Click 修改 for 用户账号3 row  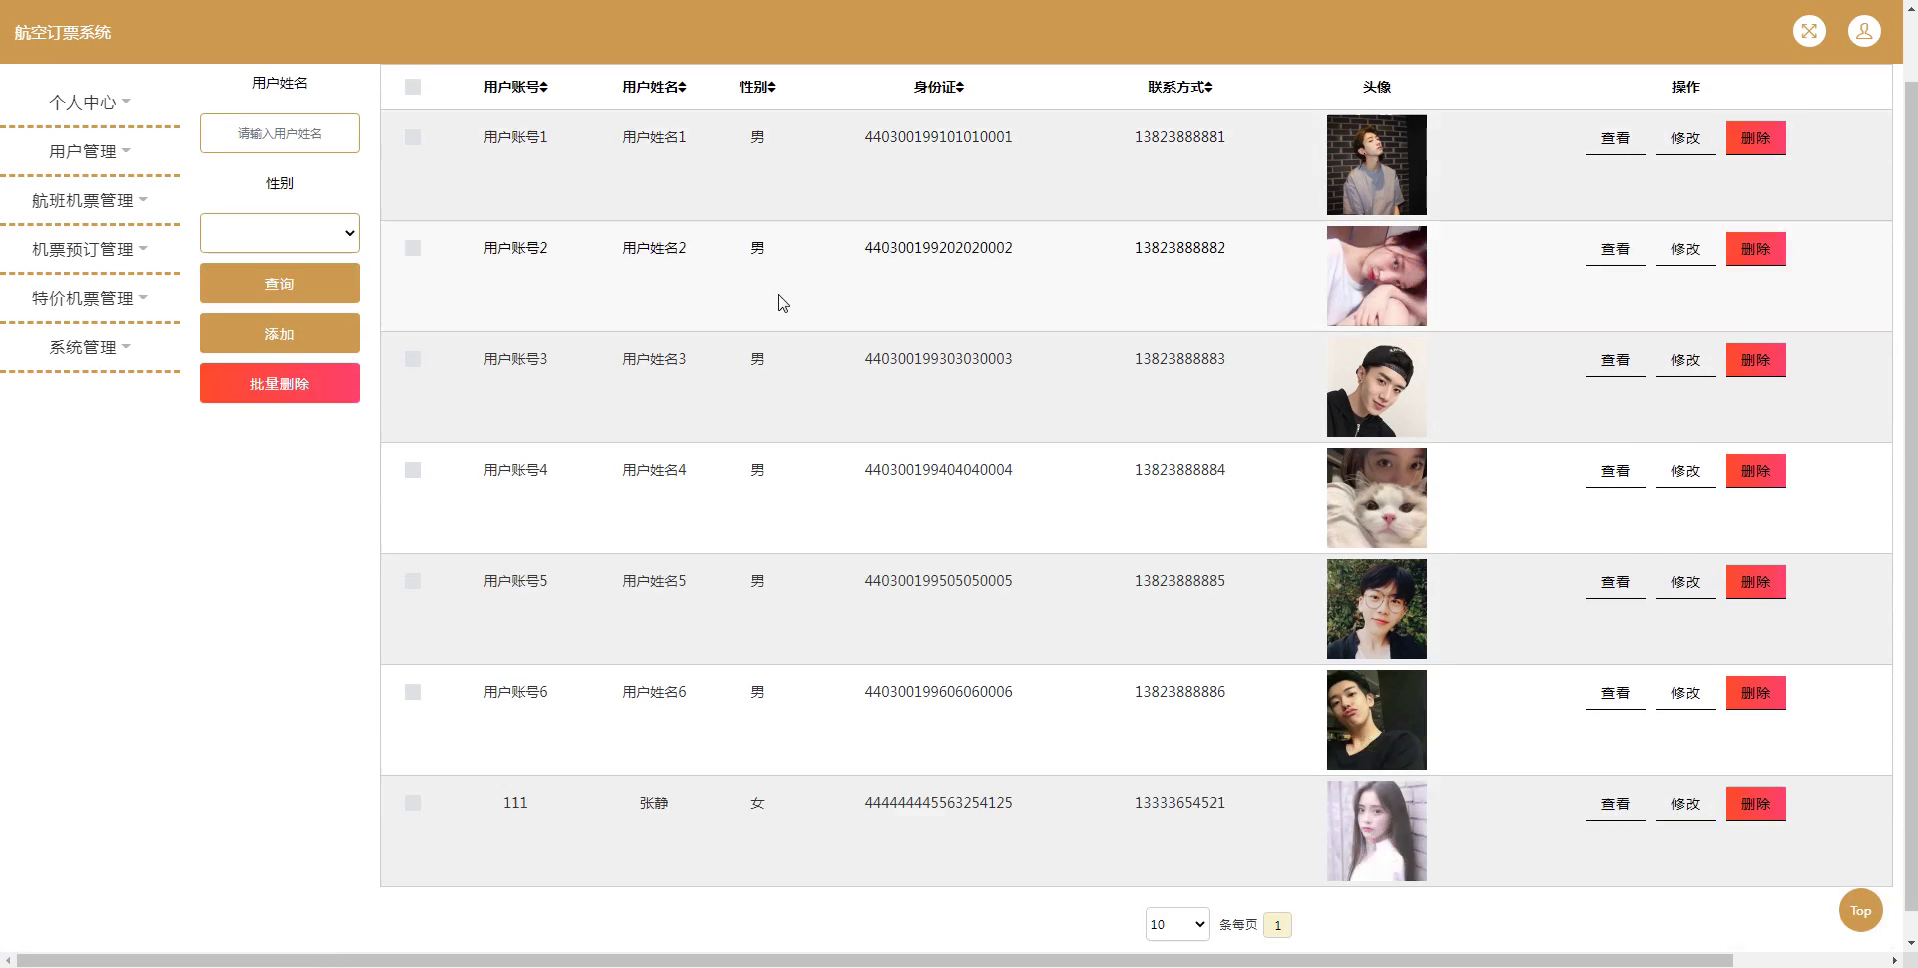click(x=1686, y=360)
